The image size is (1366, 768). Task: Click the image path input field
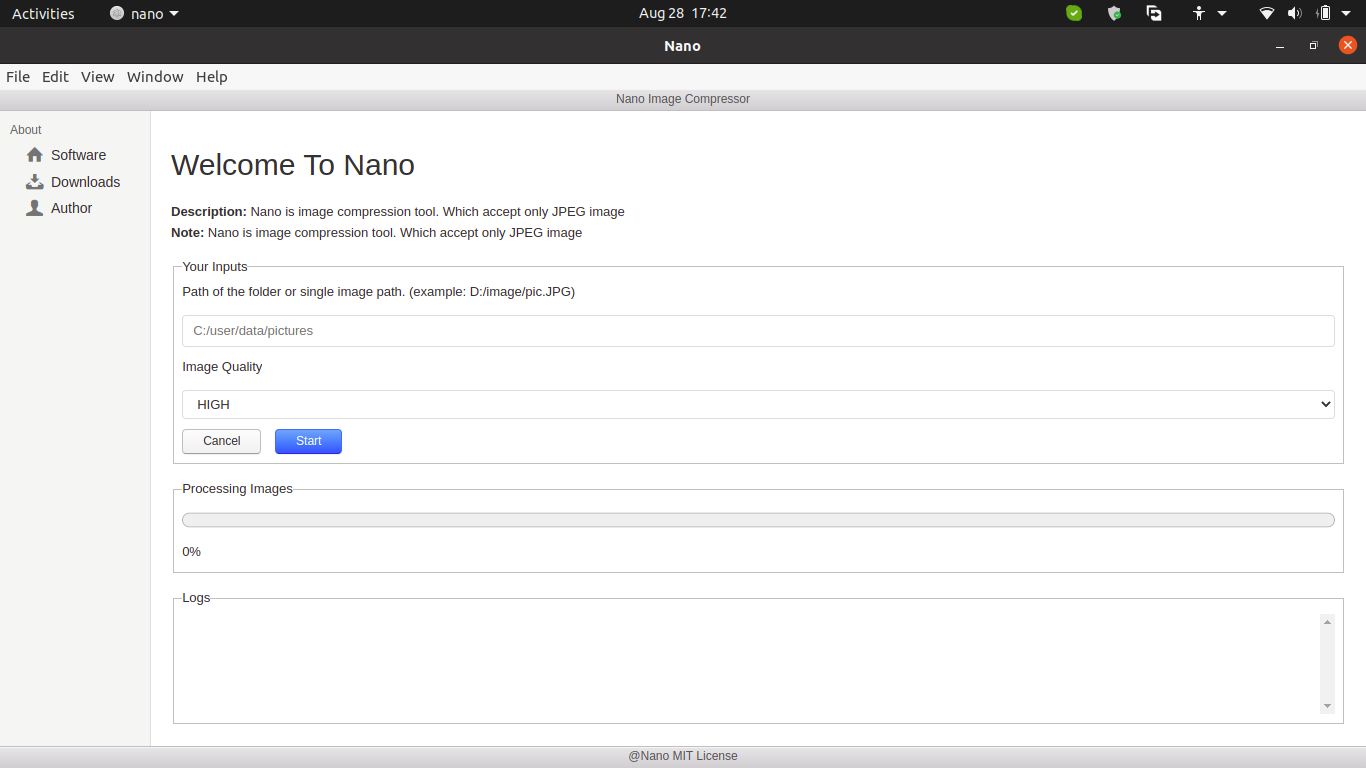758,331
